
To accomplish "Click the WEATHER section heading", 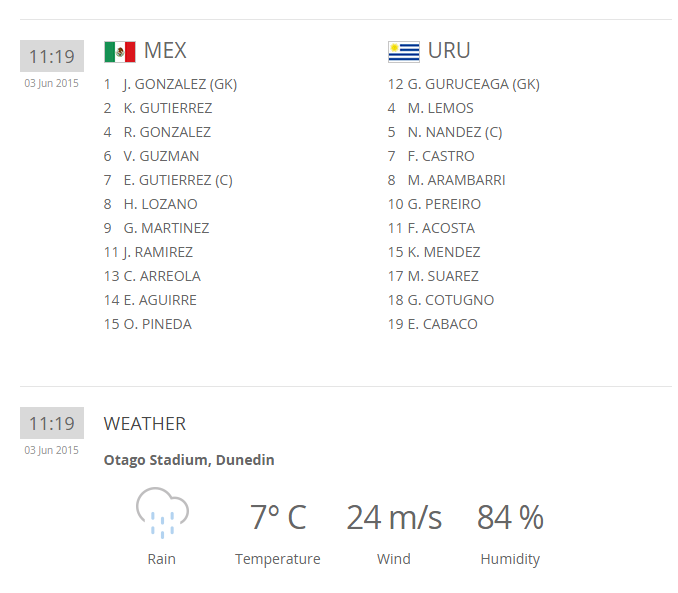I will click(145, 424).
